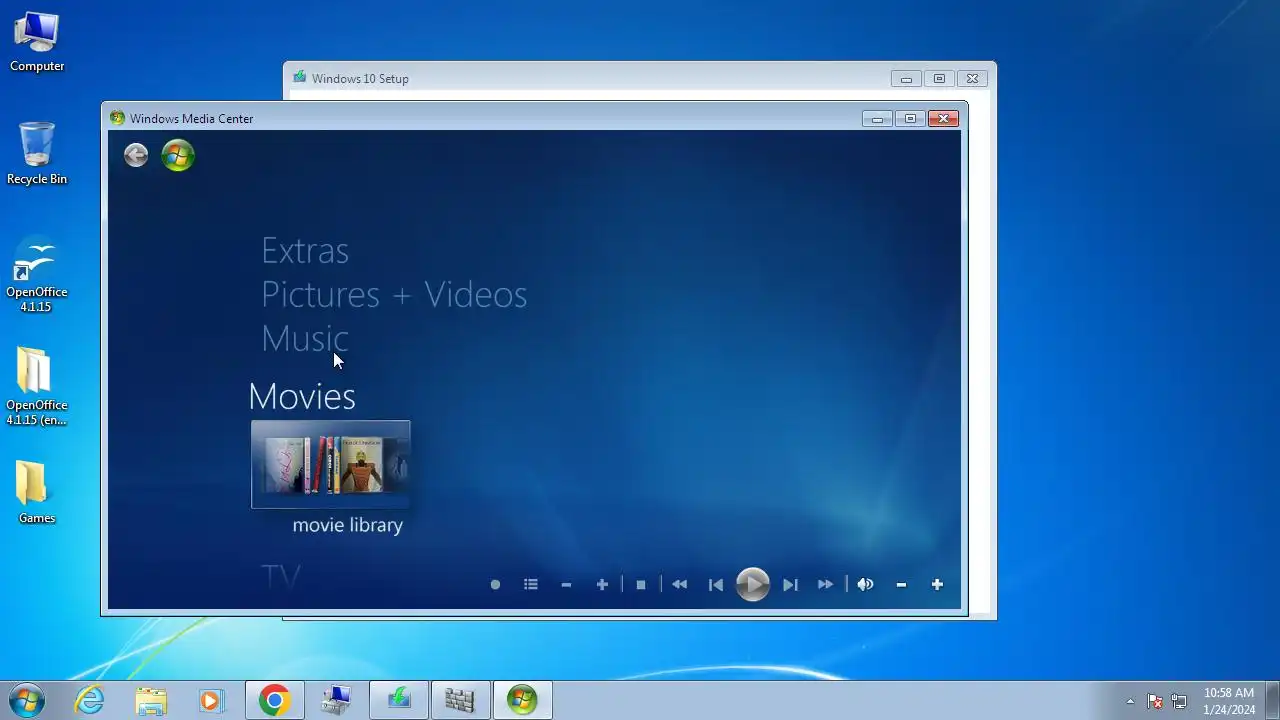
Task: Launch Internet Explorer from taskbar
Action: point(90,700)
